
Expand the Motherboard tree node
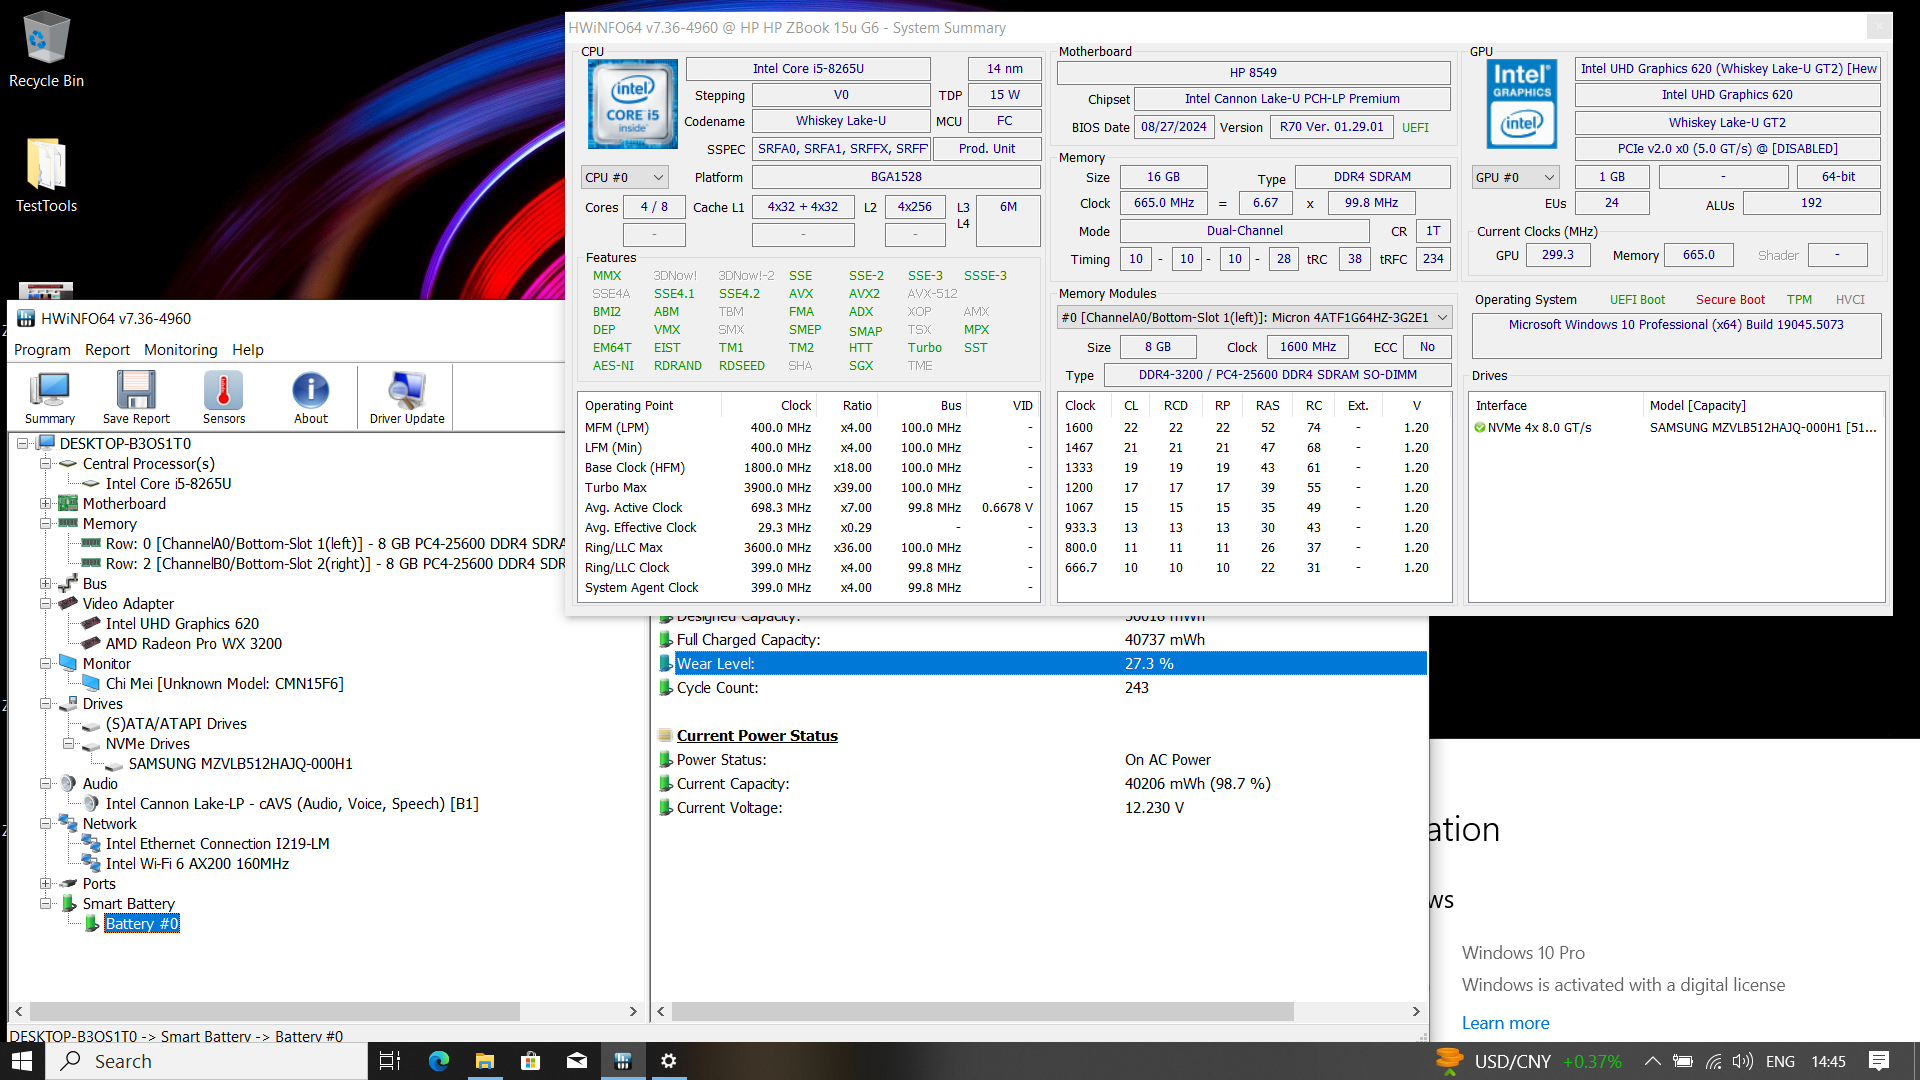pos(45,504)
